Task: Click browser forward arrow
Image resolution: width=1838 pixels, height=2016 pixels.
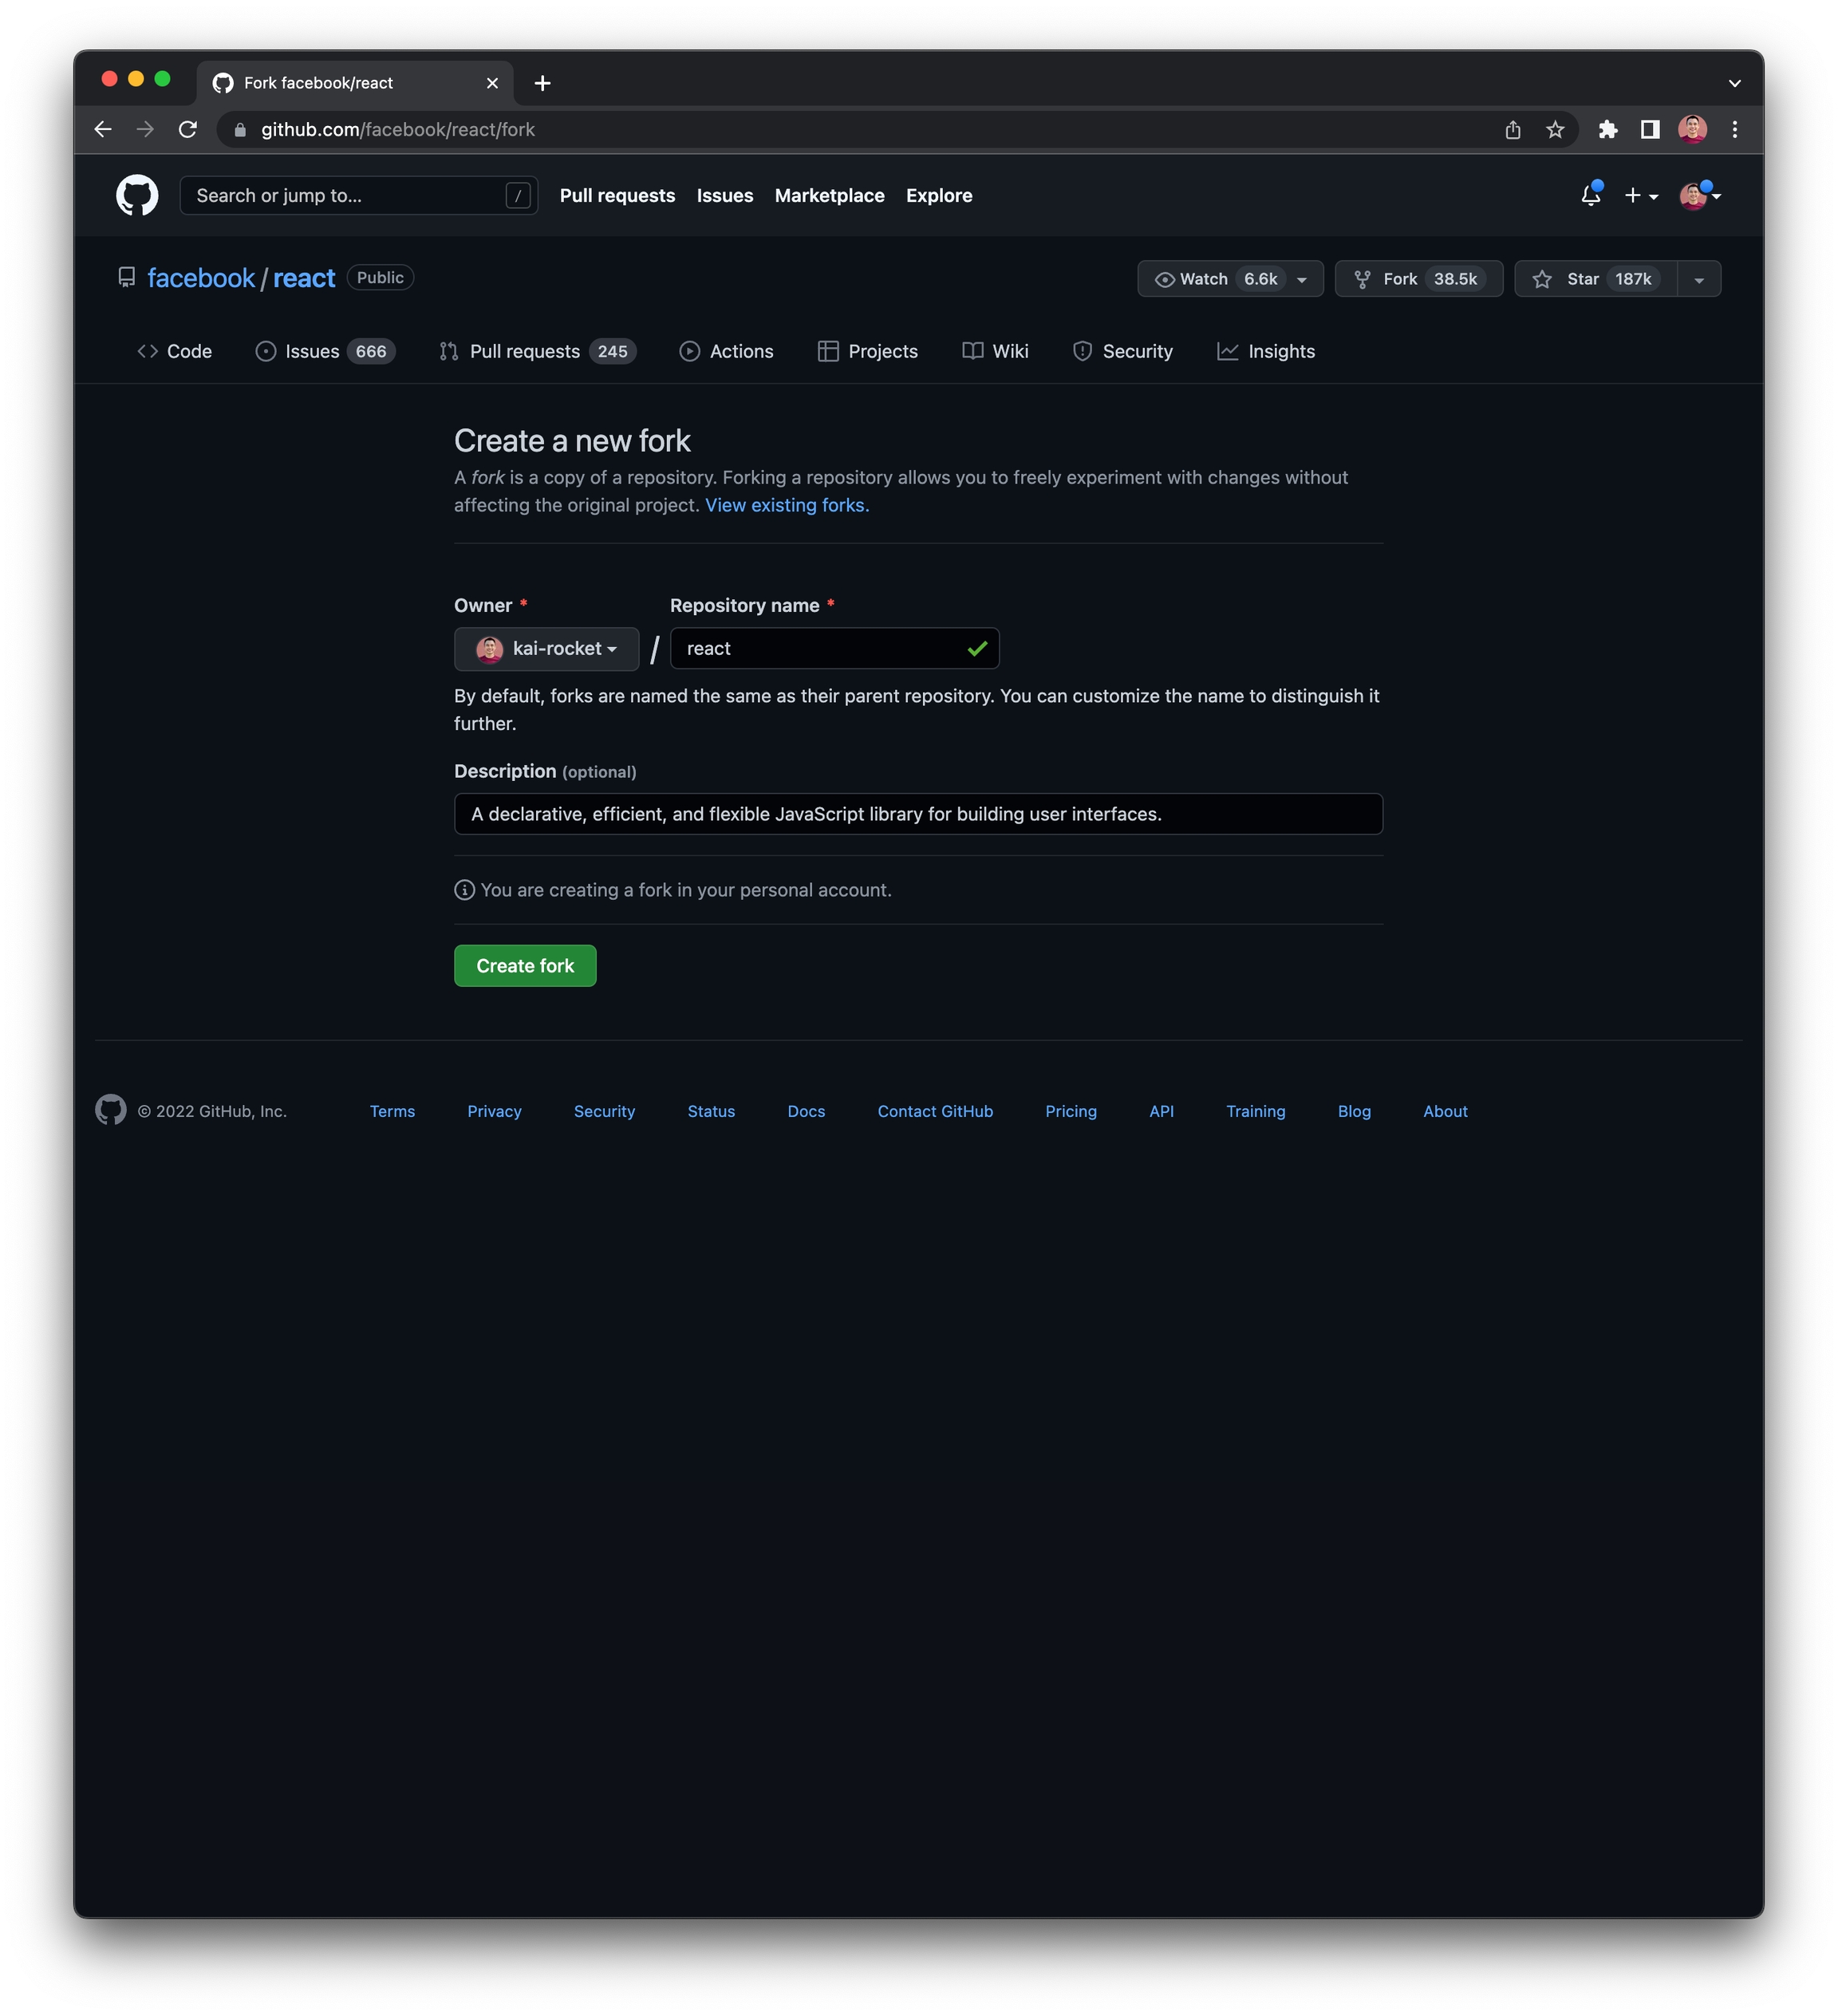Action: coord(145,129)
